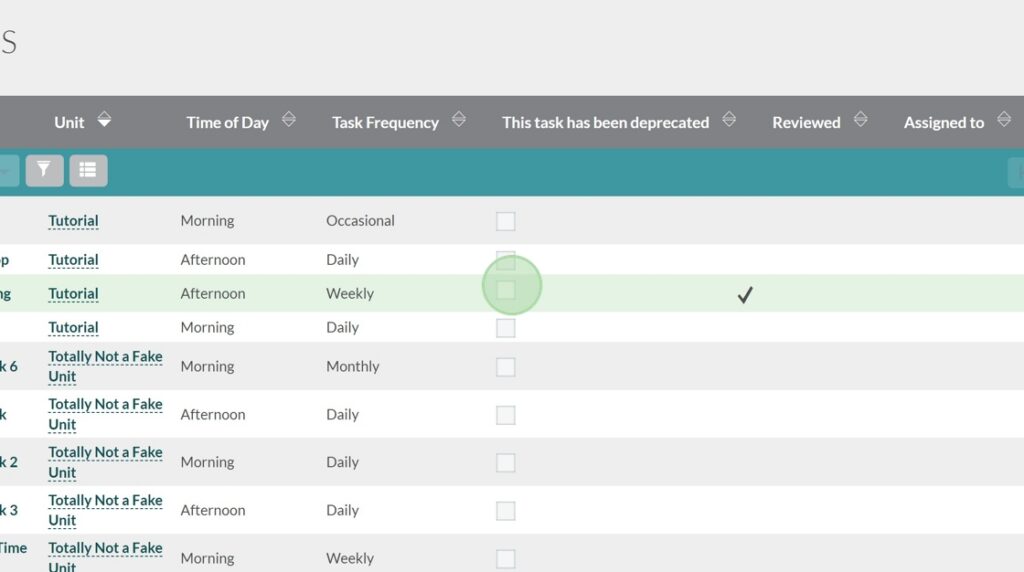
Task: Open the column chooser list icon
Action: (x=88, y=171)
